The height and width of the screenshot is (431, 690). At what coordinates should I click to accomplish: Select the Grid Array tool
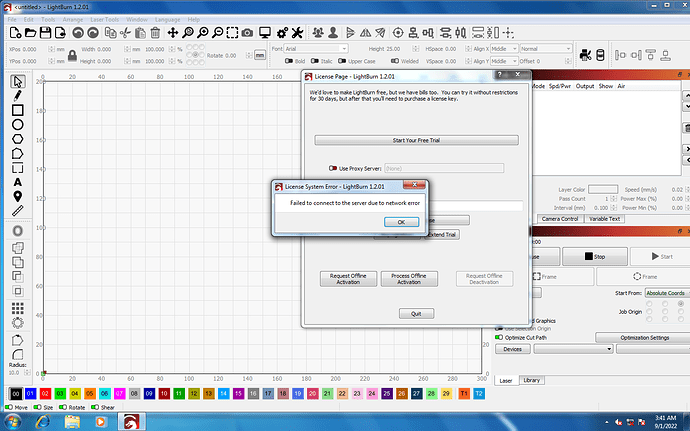click(18, 308)
